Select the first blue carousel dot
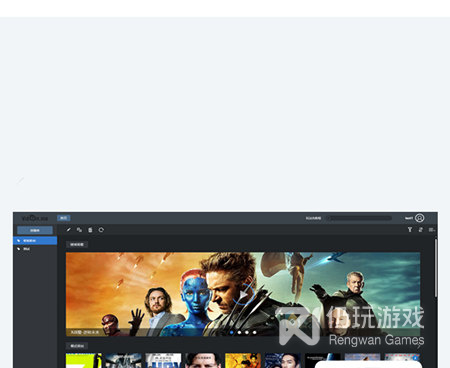This screenshot has height=368, width=450. (x=232, y=332)
